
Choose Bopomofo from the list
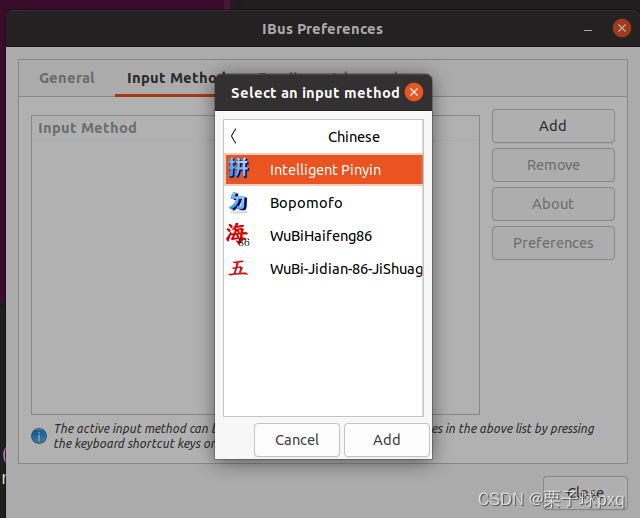[x=323, y=203]
